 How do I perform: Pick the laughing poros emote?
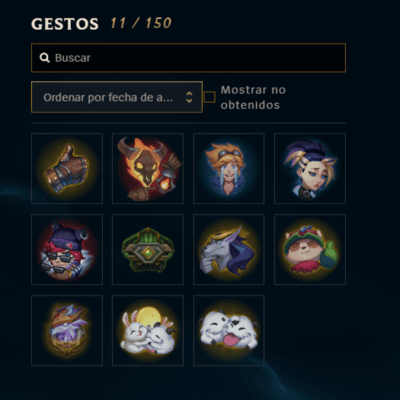click(229, 330)
